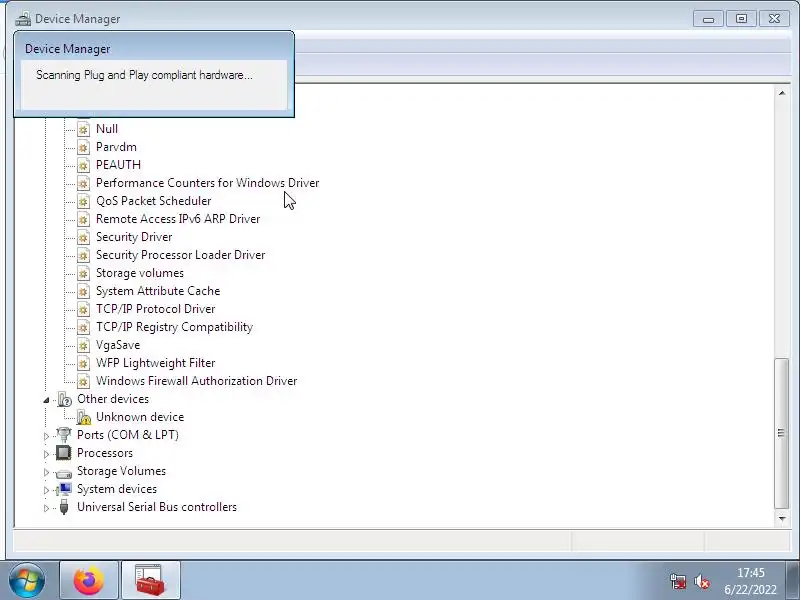Viewport: 800px width, 600px height.
Task: Open the Windows Start menu
Action: tap(27, 581)
